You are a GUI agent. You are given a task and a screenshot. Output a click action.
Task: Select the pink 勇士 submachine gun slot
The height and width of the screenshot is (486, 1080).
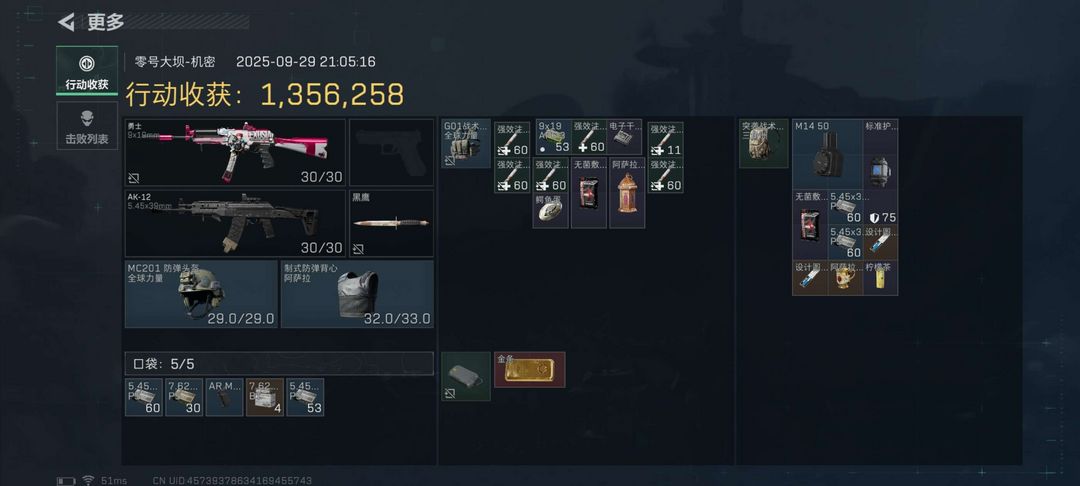pyautogui.click(x=235, y=152)
